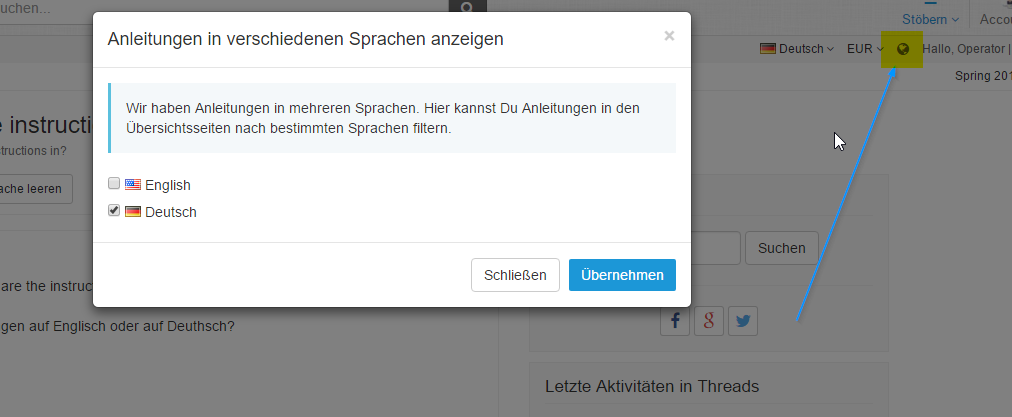Click the highlighted globe language filter icon
The image size is (1012, 417).
[x=903, y=49]
